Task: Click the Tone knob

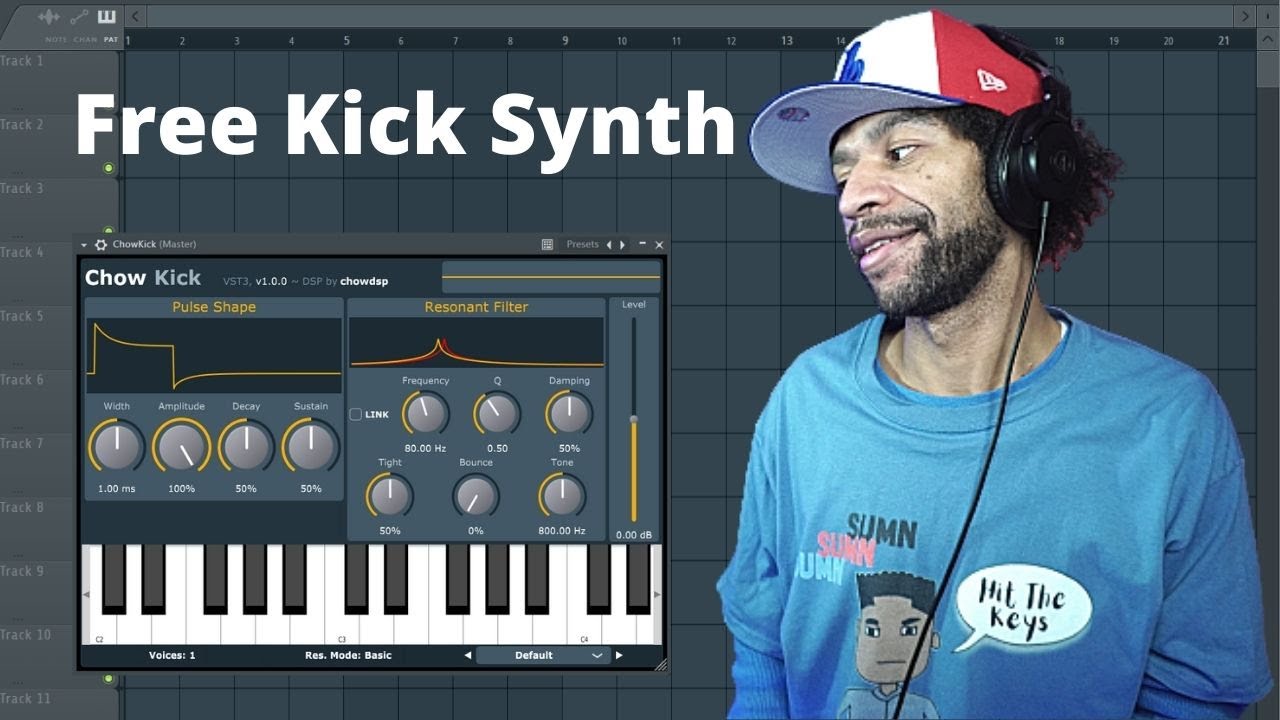Action: 562,495
